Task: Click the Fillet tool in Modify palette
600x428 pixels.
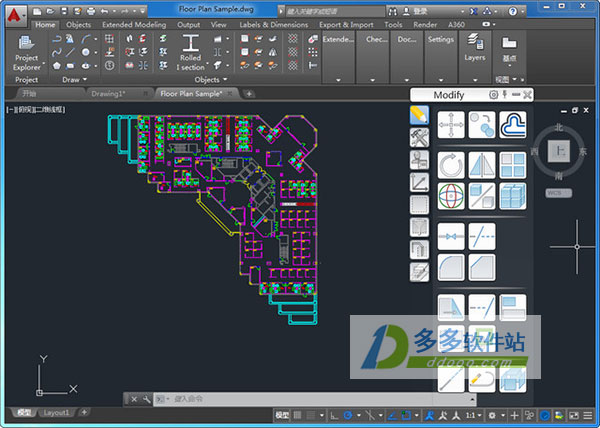Action: [451, 267]
